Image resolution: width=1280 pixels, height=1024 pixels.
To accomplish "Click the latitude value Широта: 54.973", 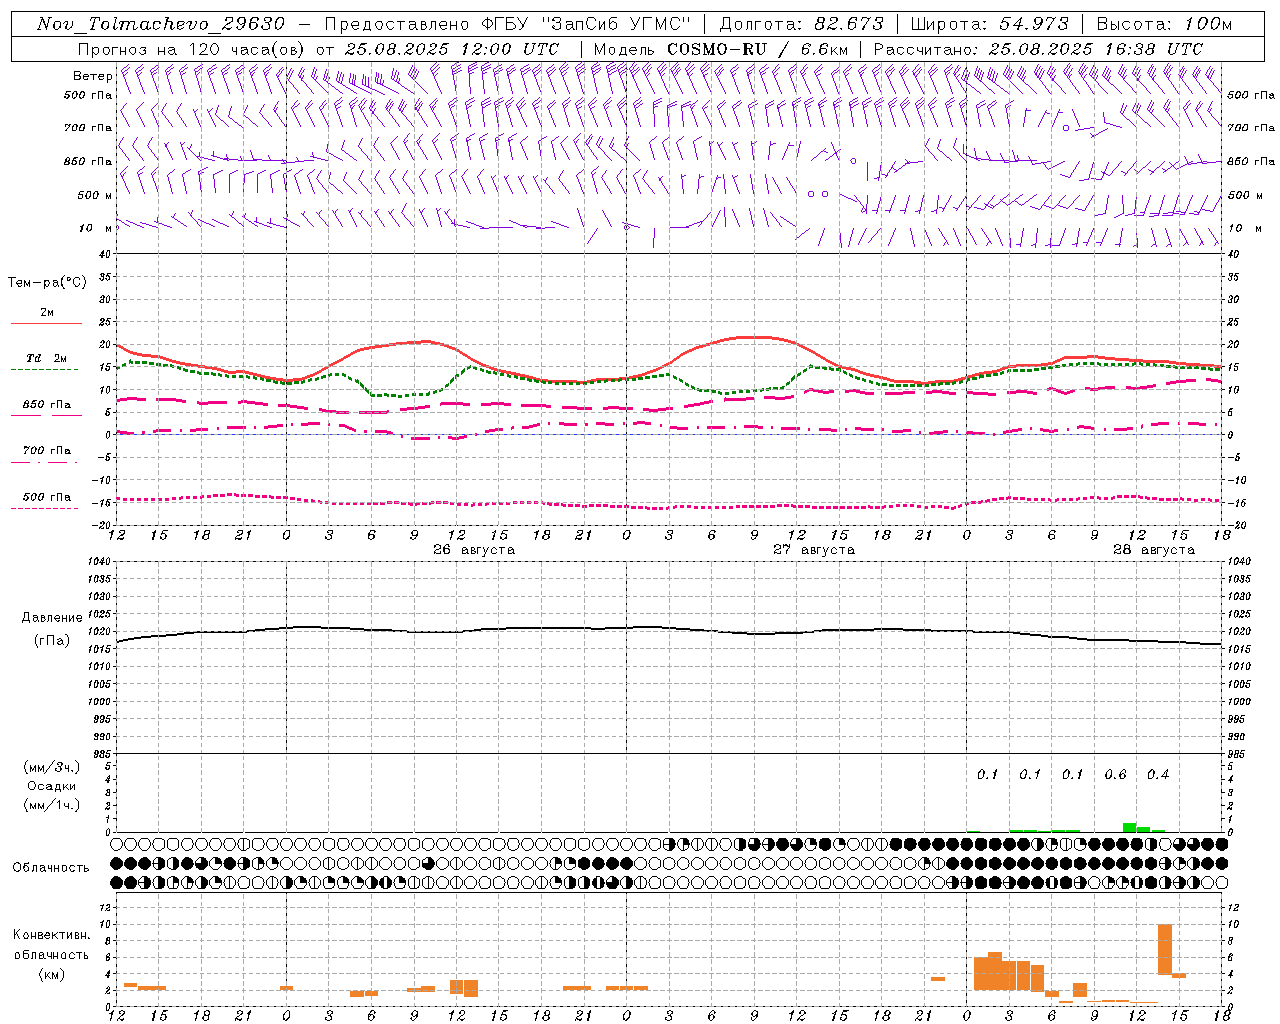I will click(x=989, y=24).
